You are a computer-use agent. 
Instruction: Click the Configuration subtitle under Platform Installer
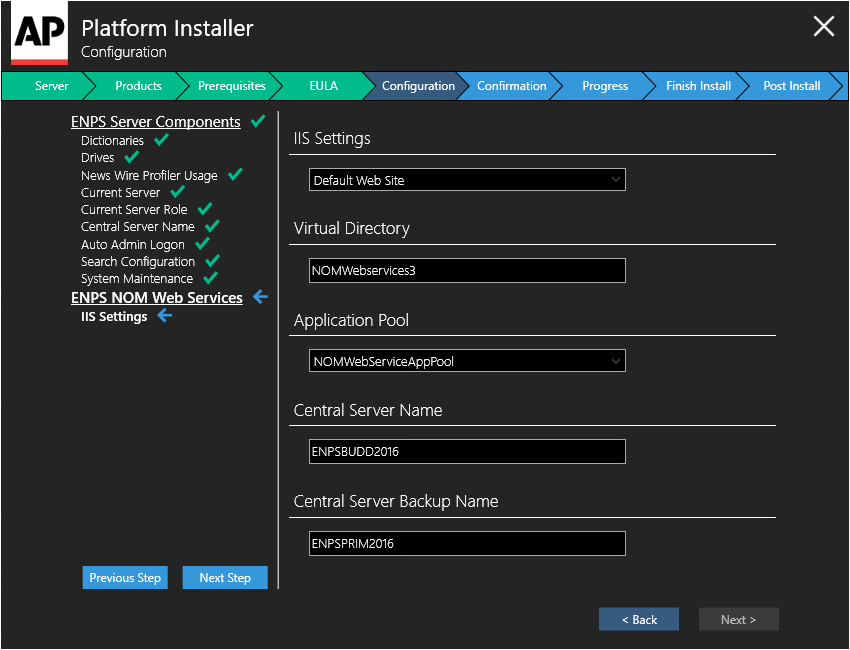[124, 52]
